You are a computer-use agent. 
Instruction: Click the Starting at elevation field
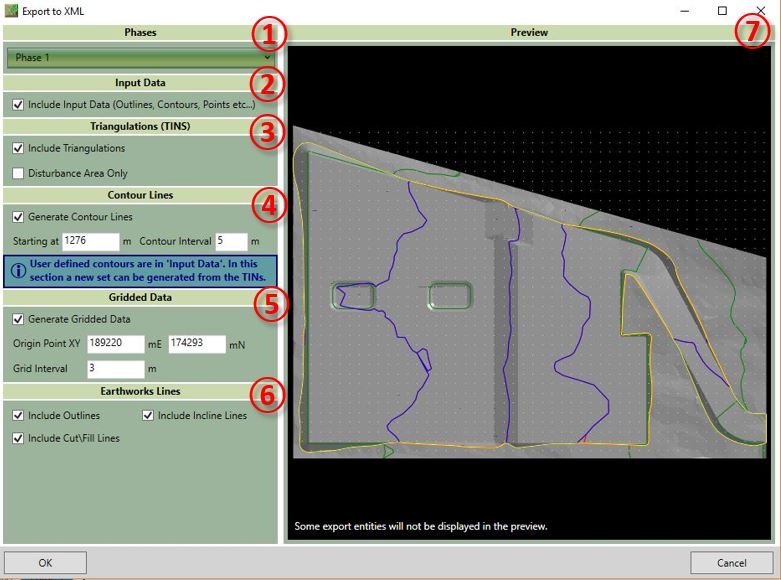click(89, 241)
